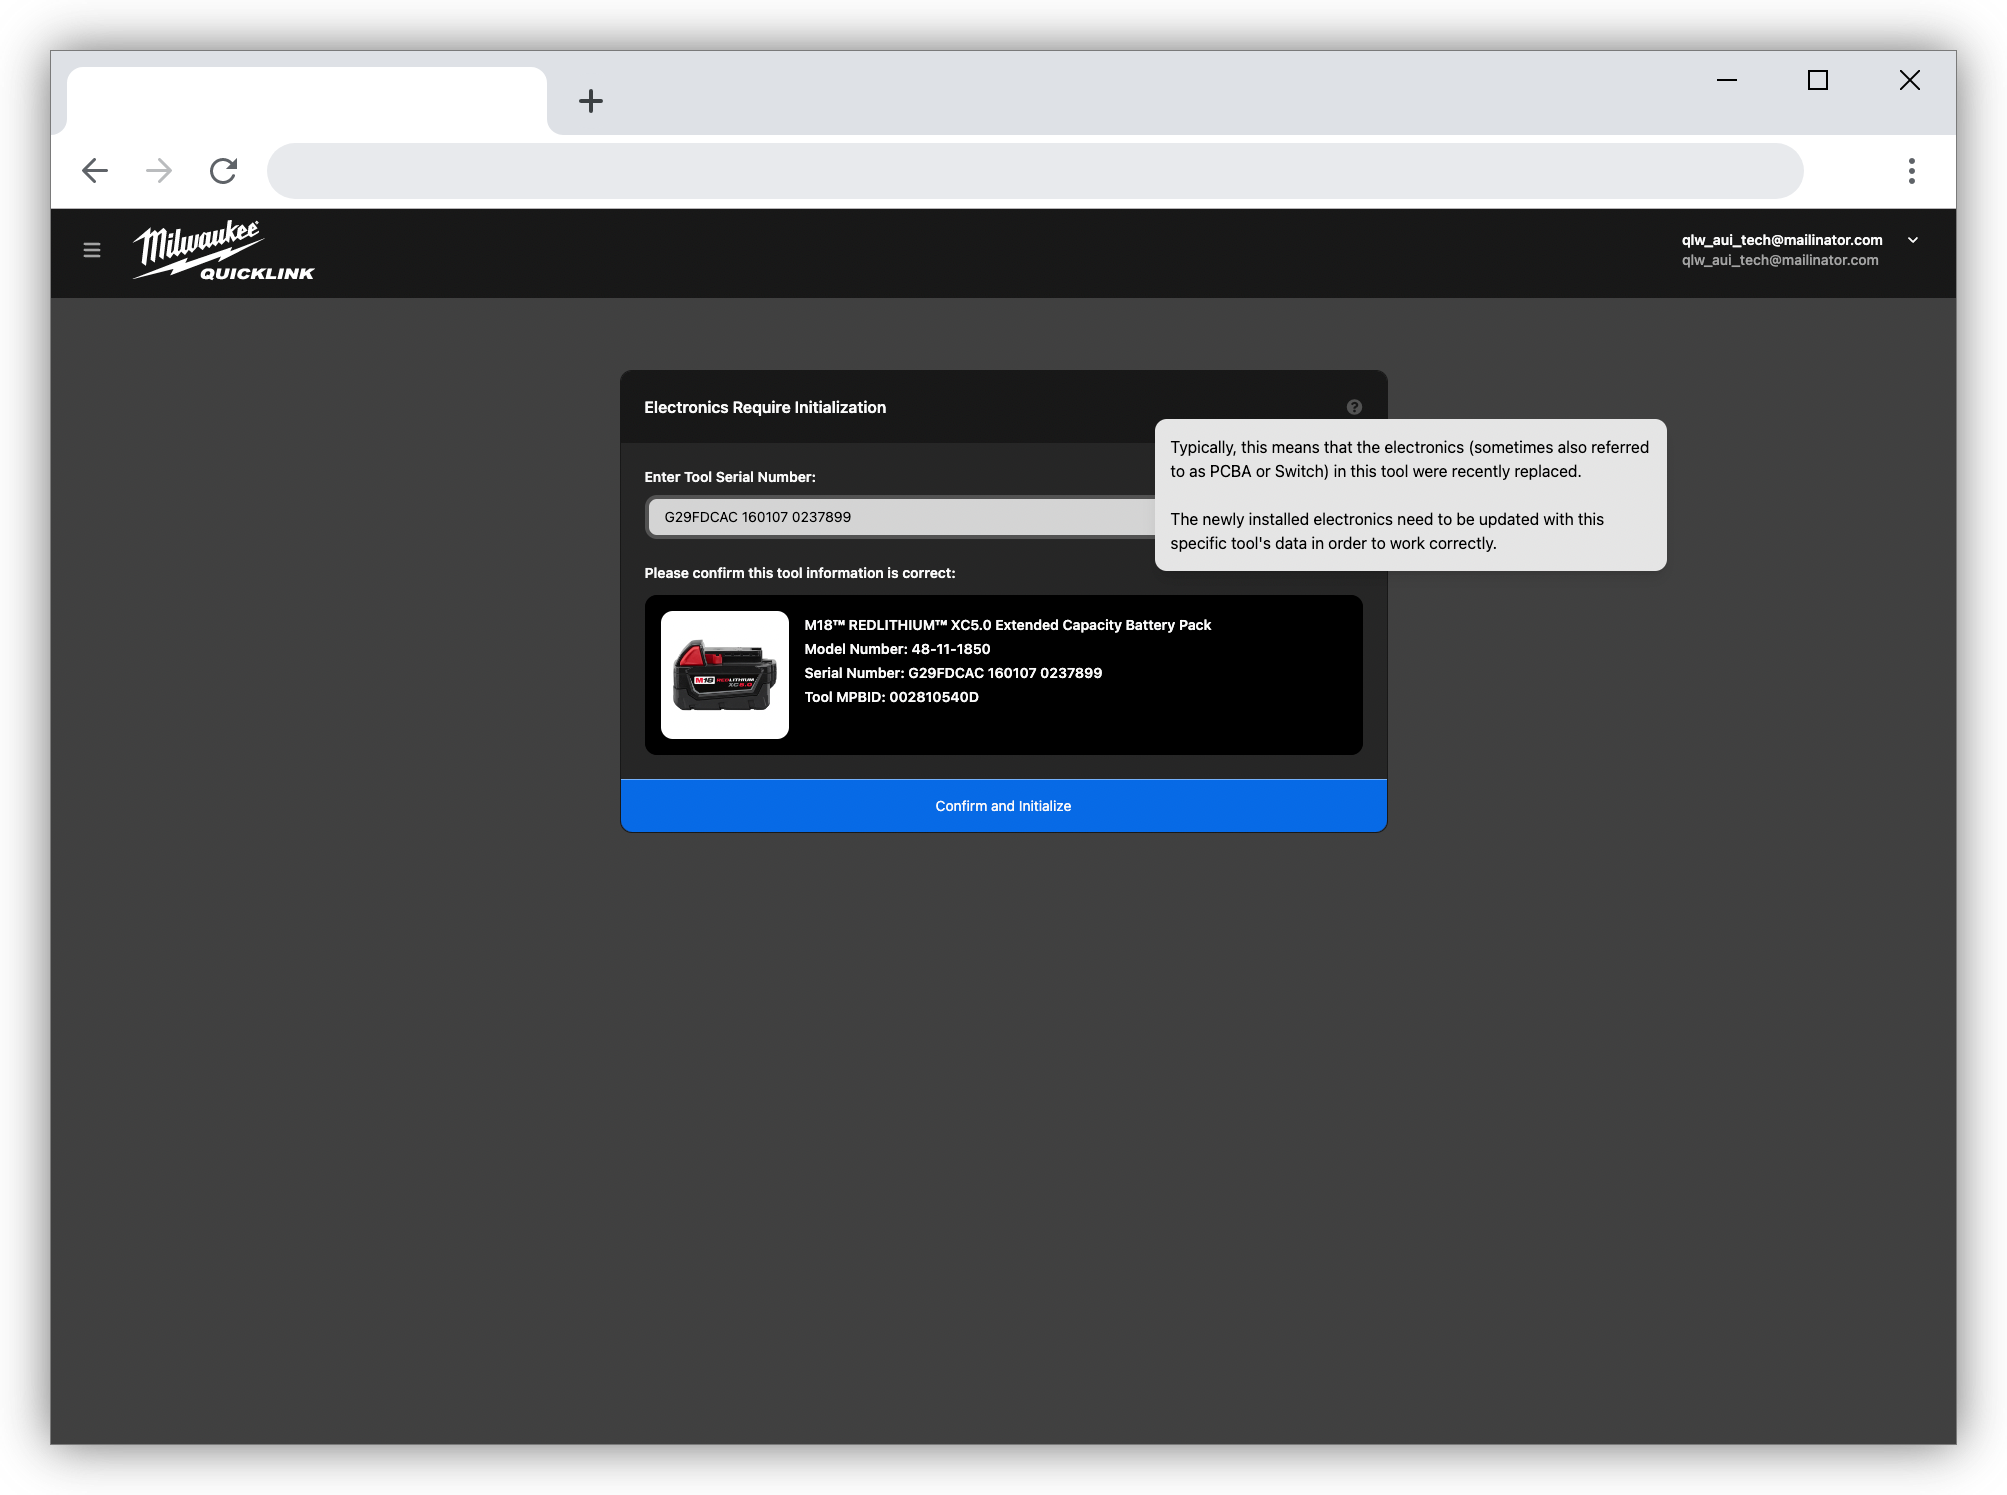Screen dimensions: 2007x1495
Task: Minimize the browser window
Action: [x=1727, y=80]
